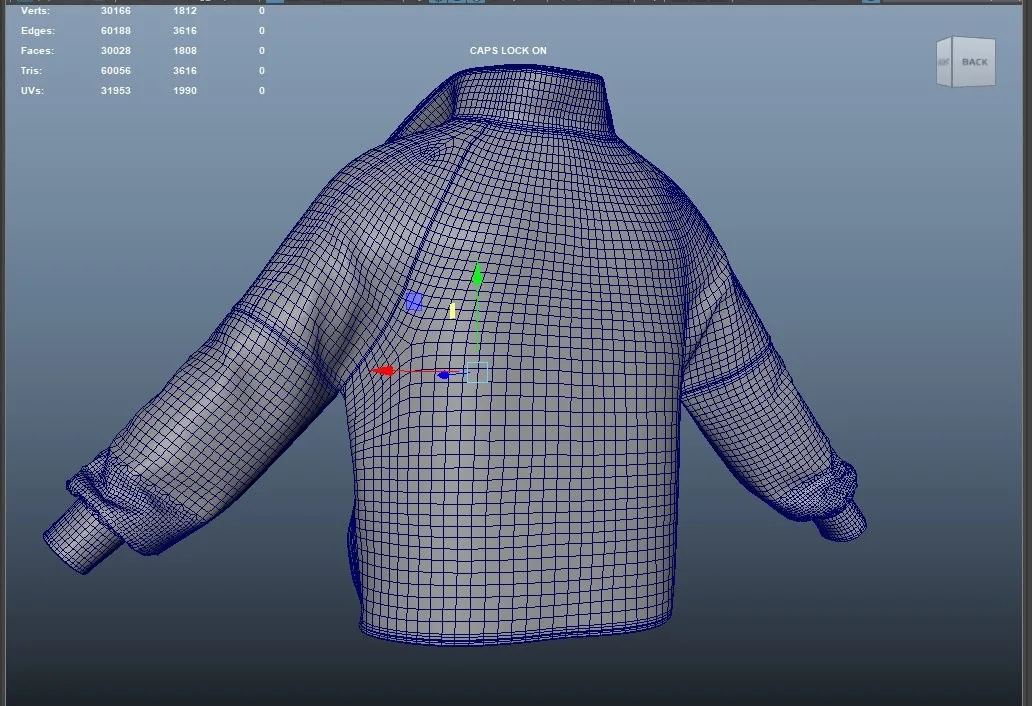Click the yellow plane handle near the gizmo
Viewport: 1032px width, 706px height.
point(452,311)
